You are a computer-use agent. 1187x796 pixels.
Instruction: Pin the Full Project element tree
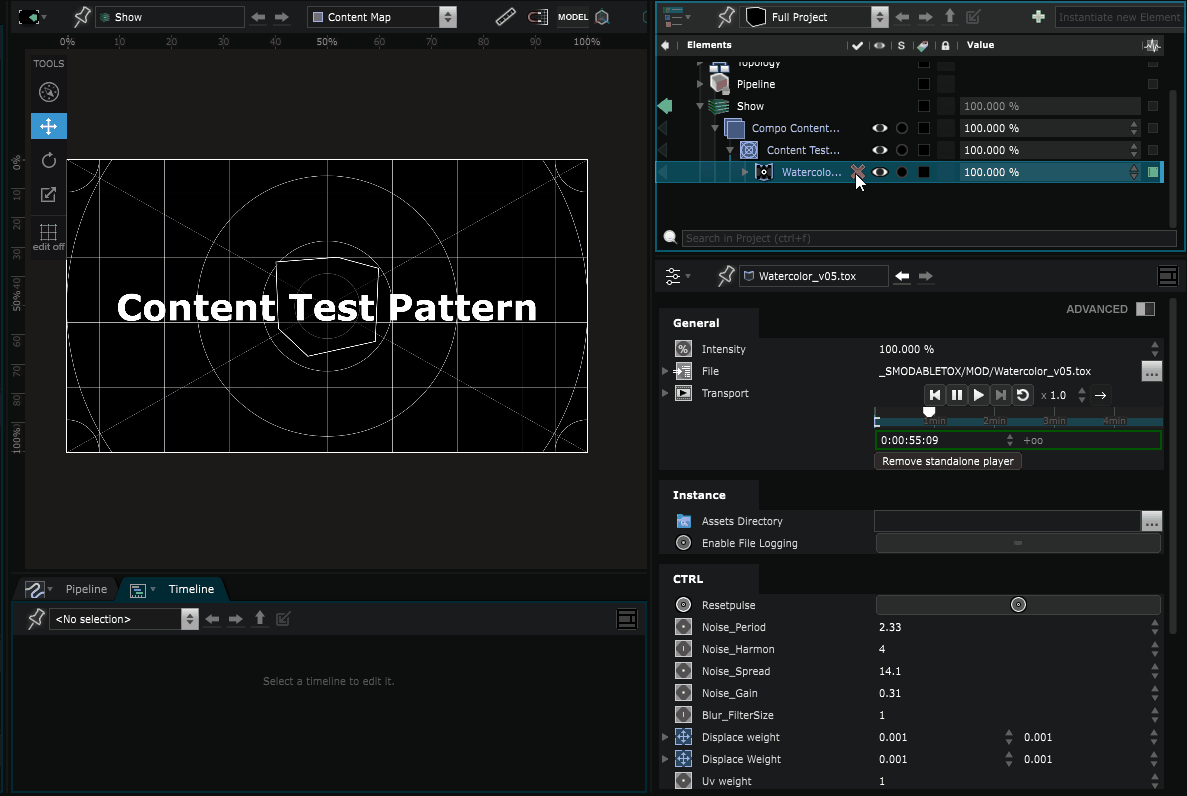click(726, 17)
